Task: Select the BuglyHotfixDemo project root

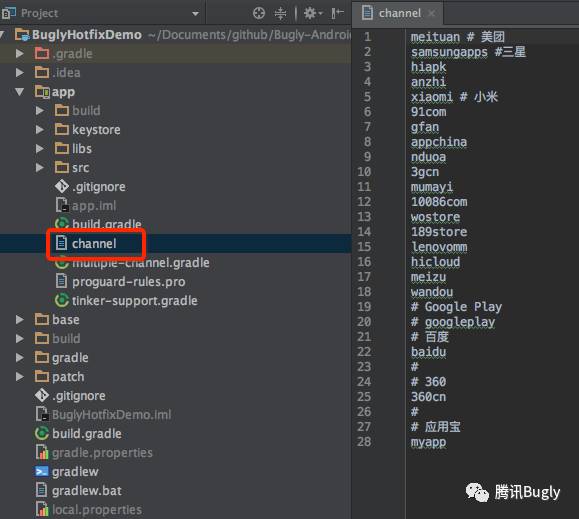Action: [87, 35]
